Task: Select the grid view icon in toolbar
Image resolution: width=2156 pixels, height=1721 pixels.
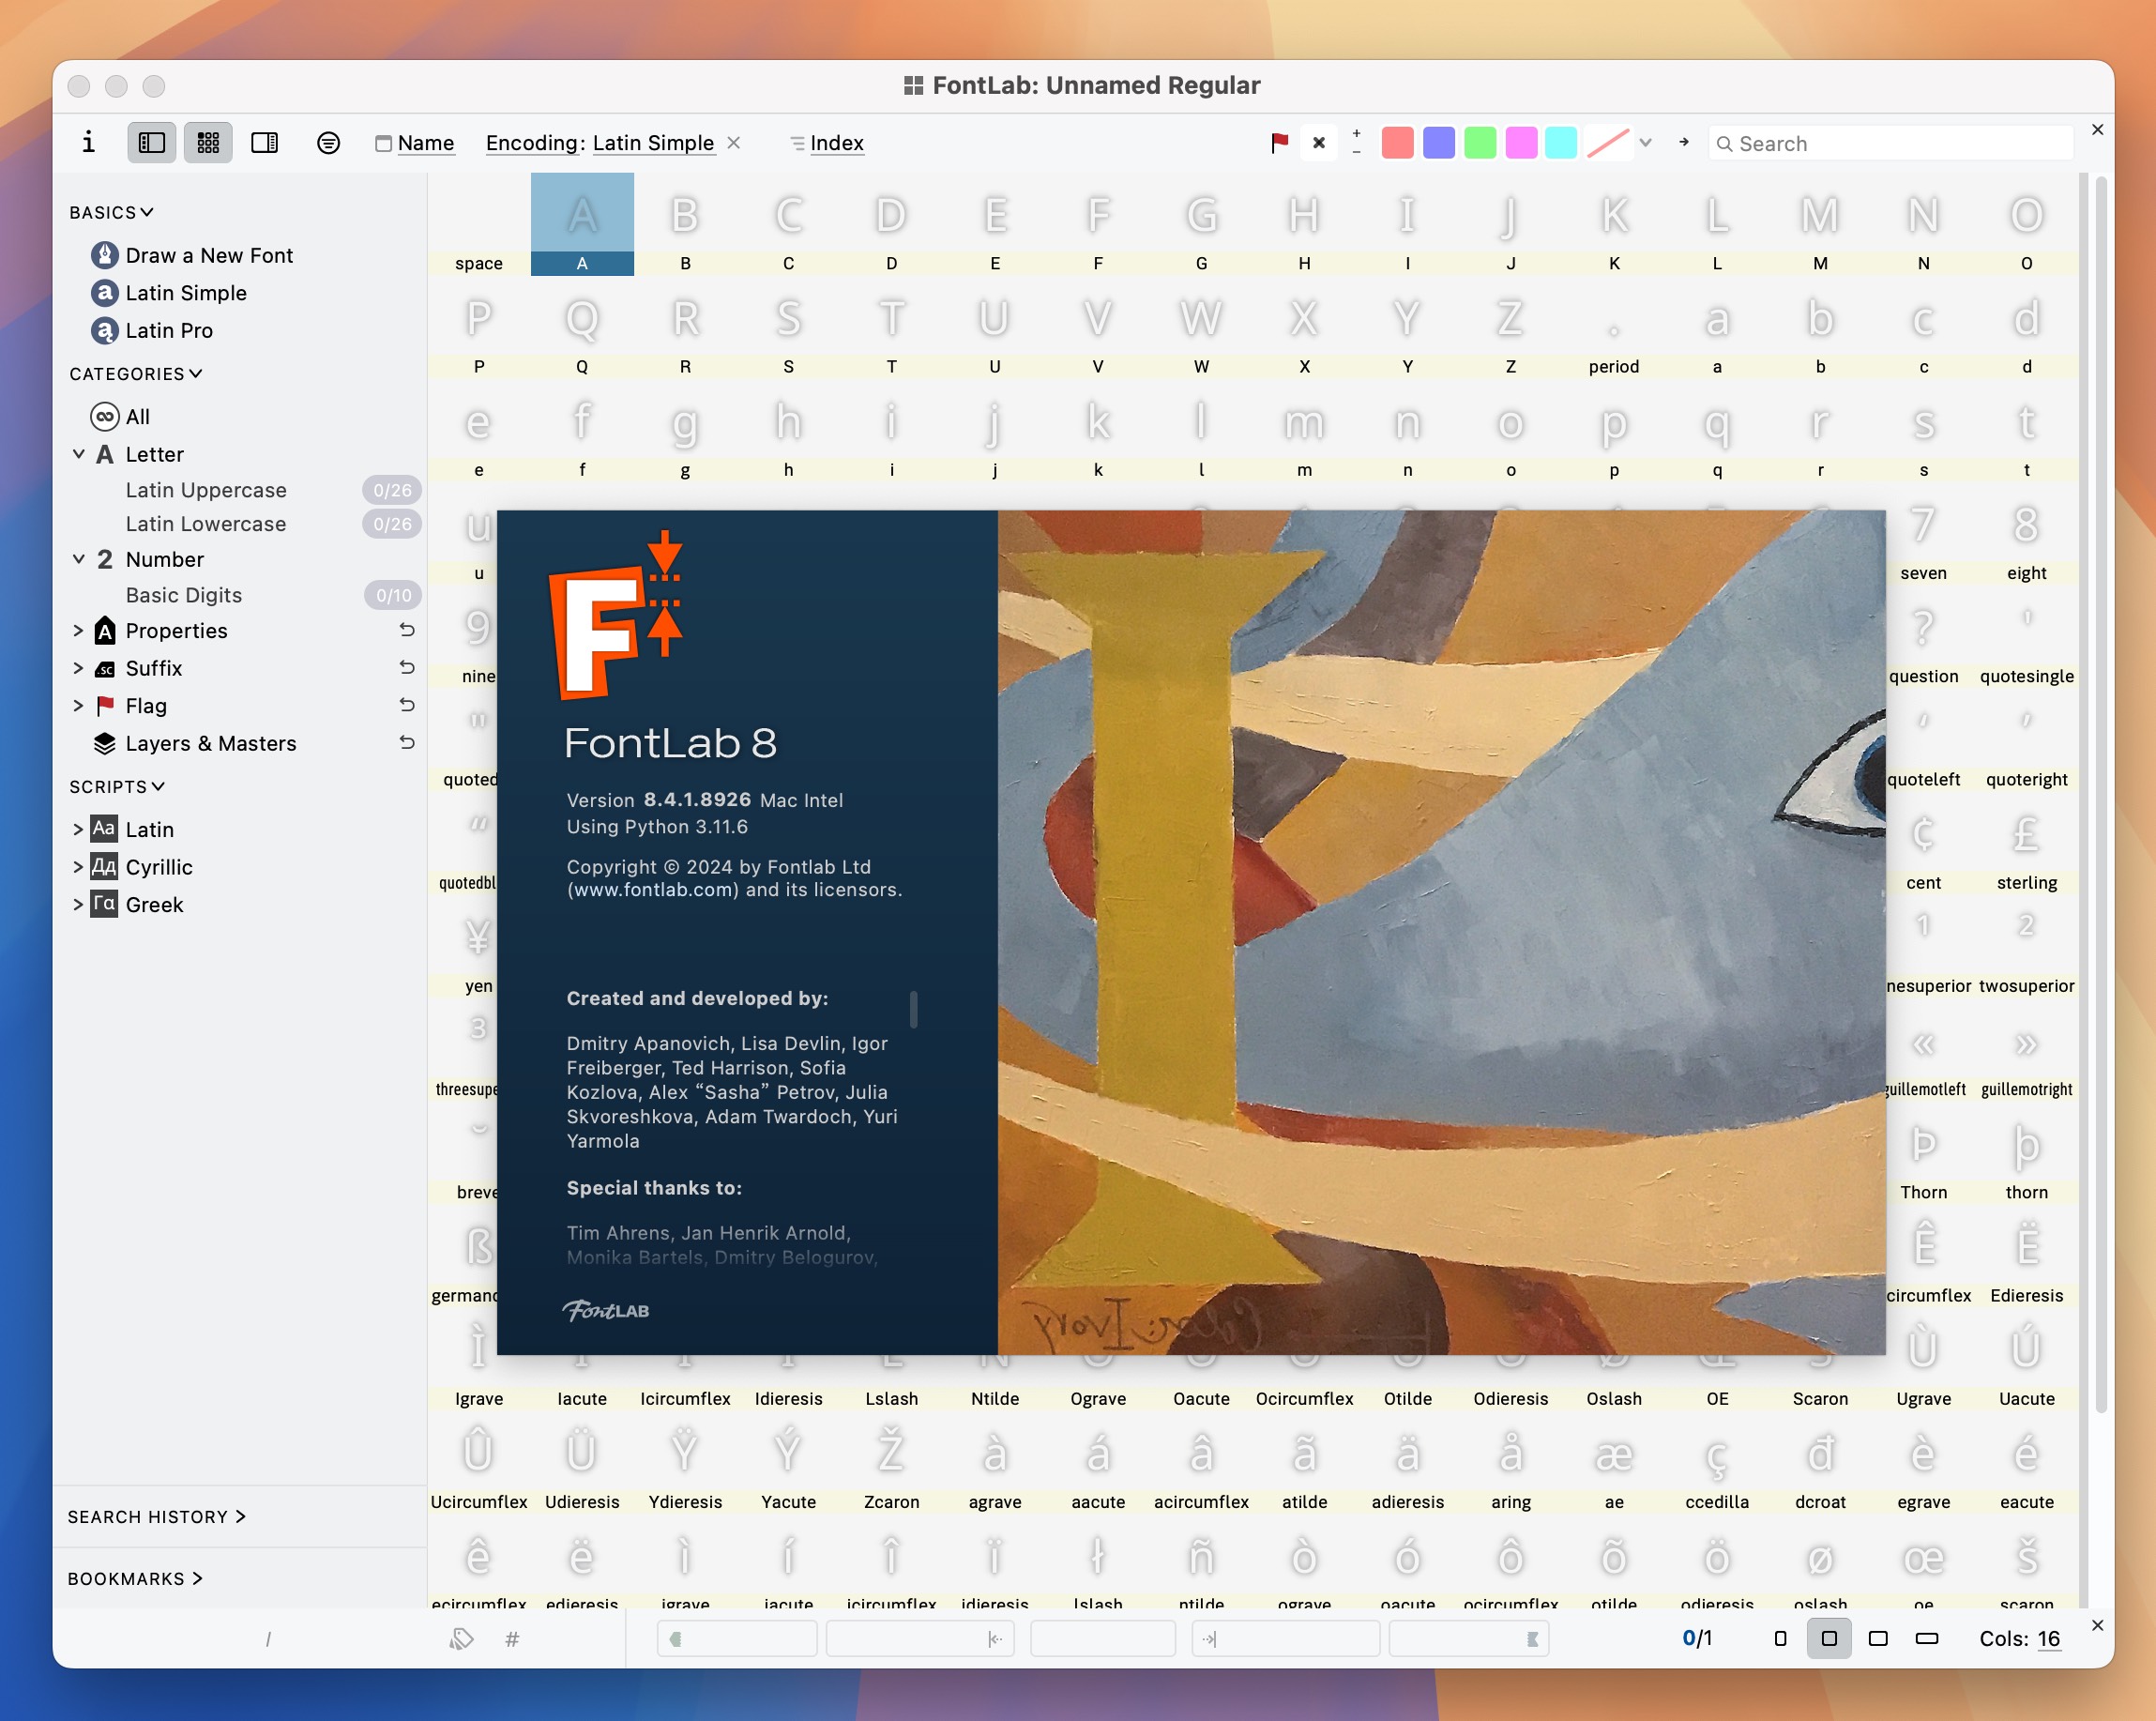Action: 207,143
